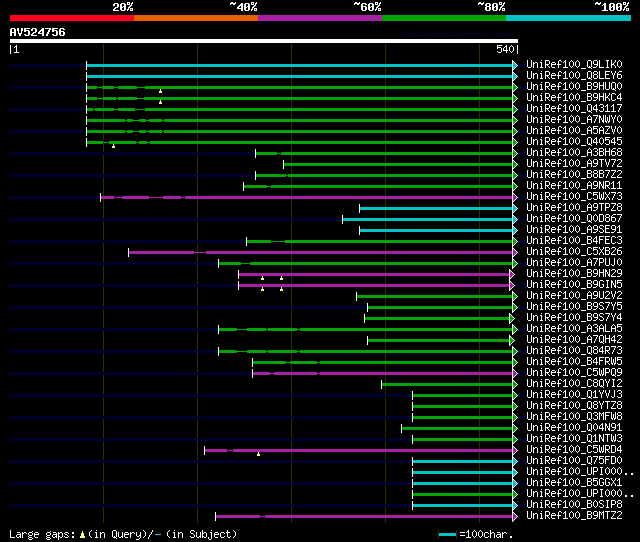
Task: Open hit UniRef100_B9HKC4
Action: click(x=574, y=98)
